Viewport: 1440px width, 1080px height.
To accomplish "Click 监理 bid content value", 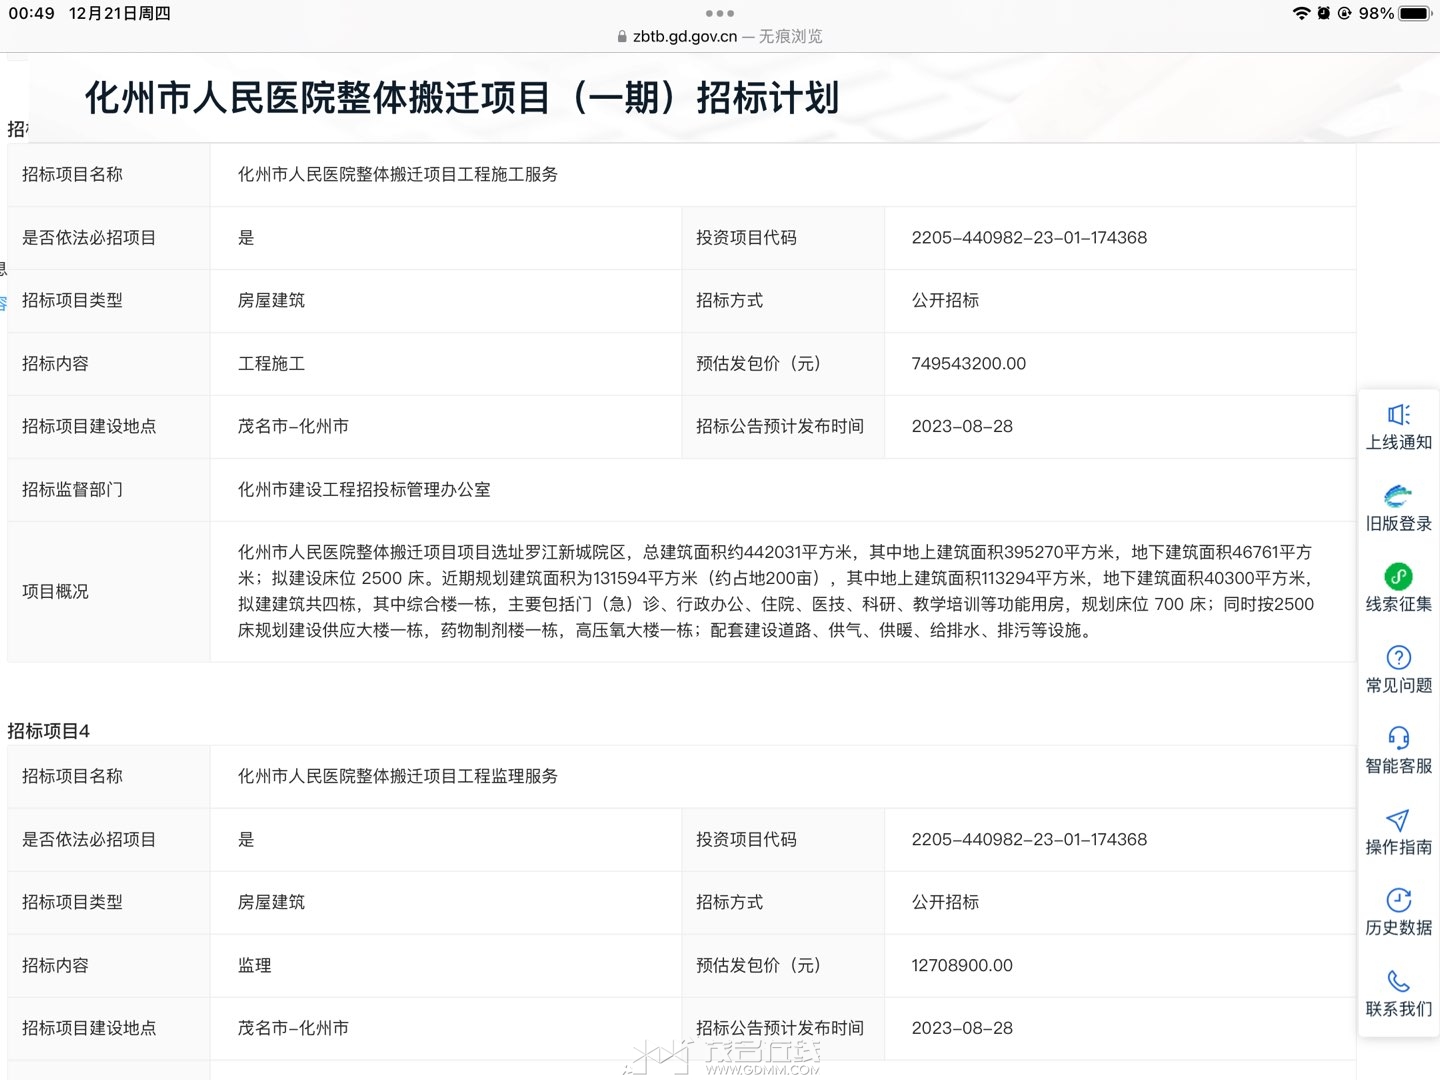I will click(x=254, y=966).
